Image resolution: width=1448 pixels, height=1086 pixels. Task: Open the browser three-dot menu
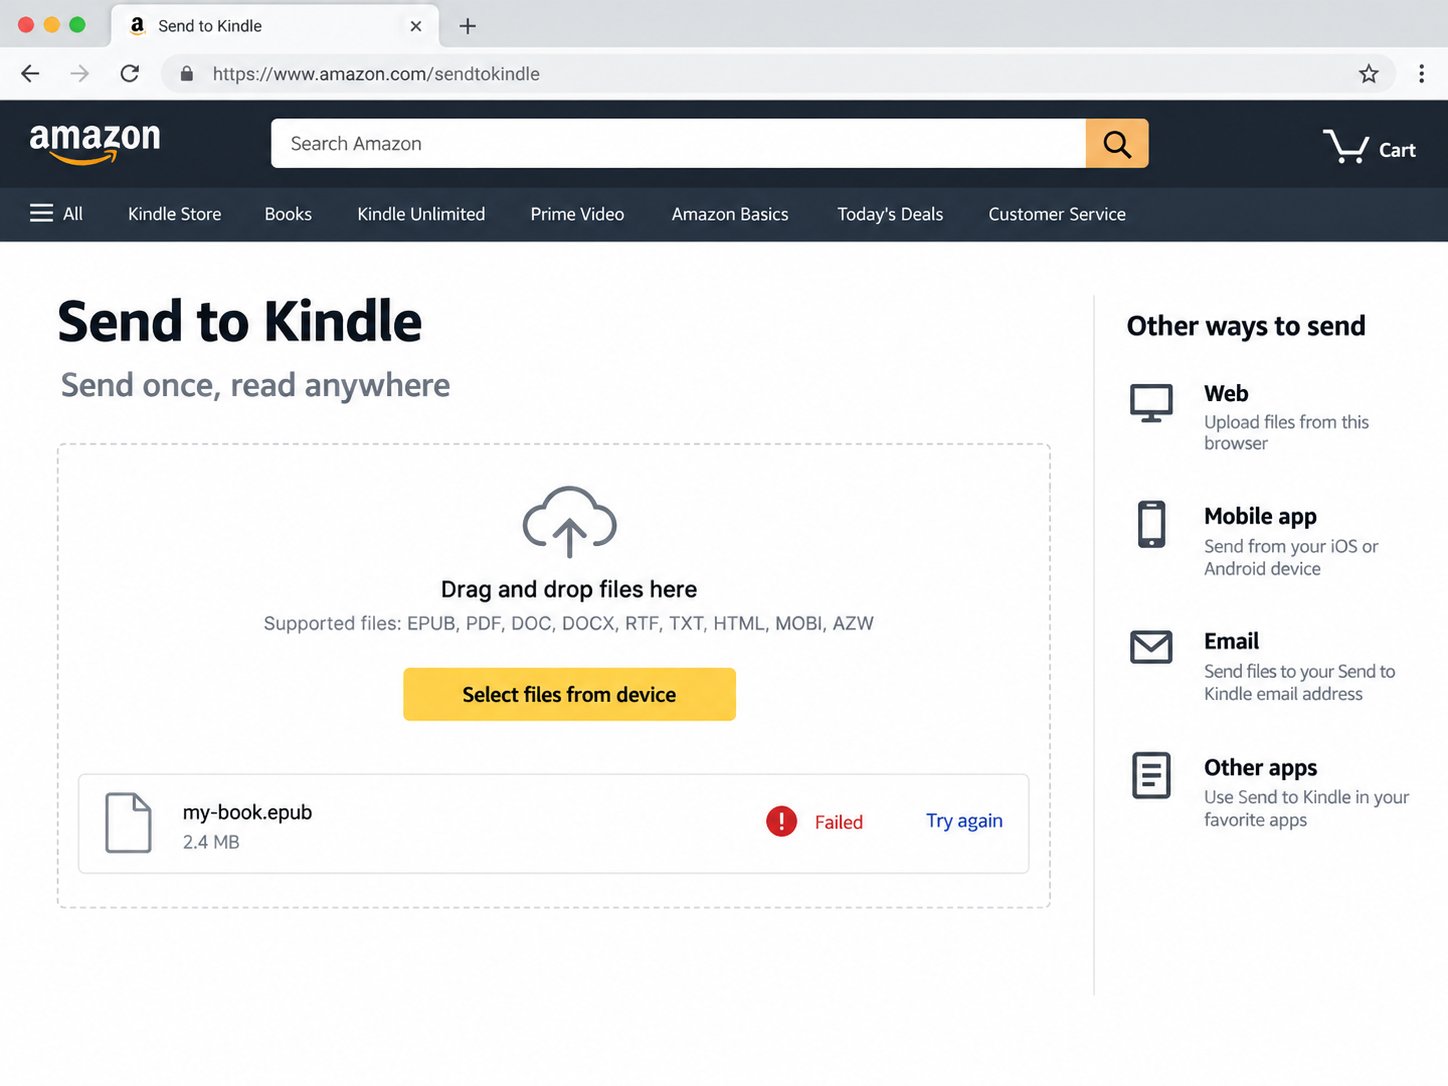[1421, 73]
